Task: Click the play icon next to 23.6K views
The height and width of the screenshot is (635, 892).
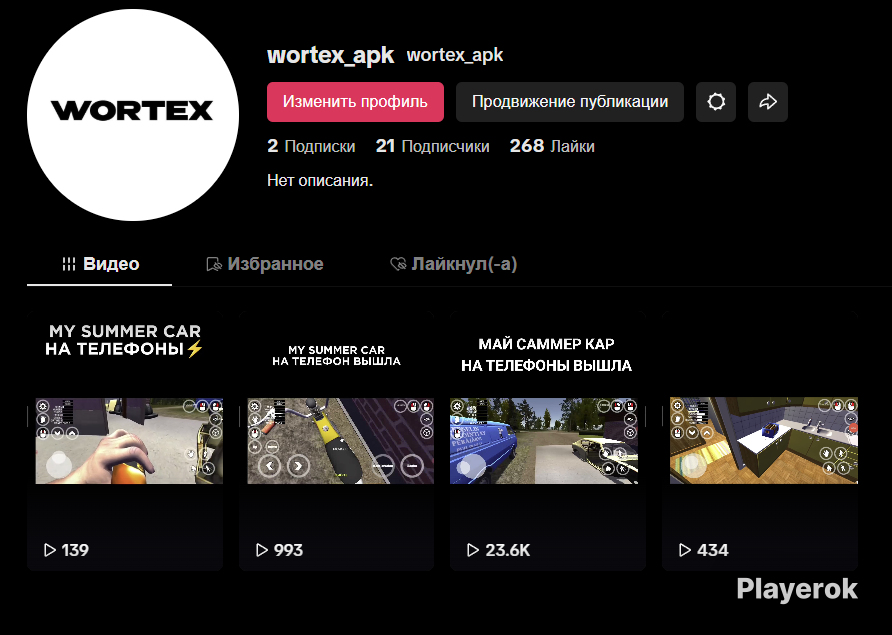Action: pyautogui.click(x=473, y=550)
